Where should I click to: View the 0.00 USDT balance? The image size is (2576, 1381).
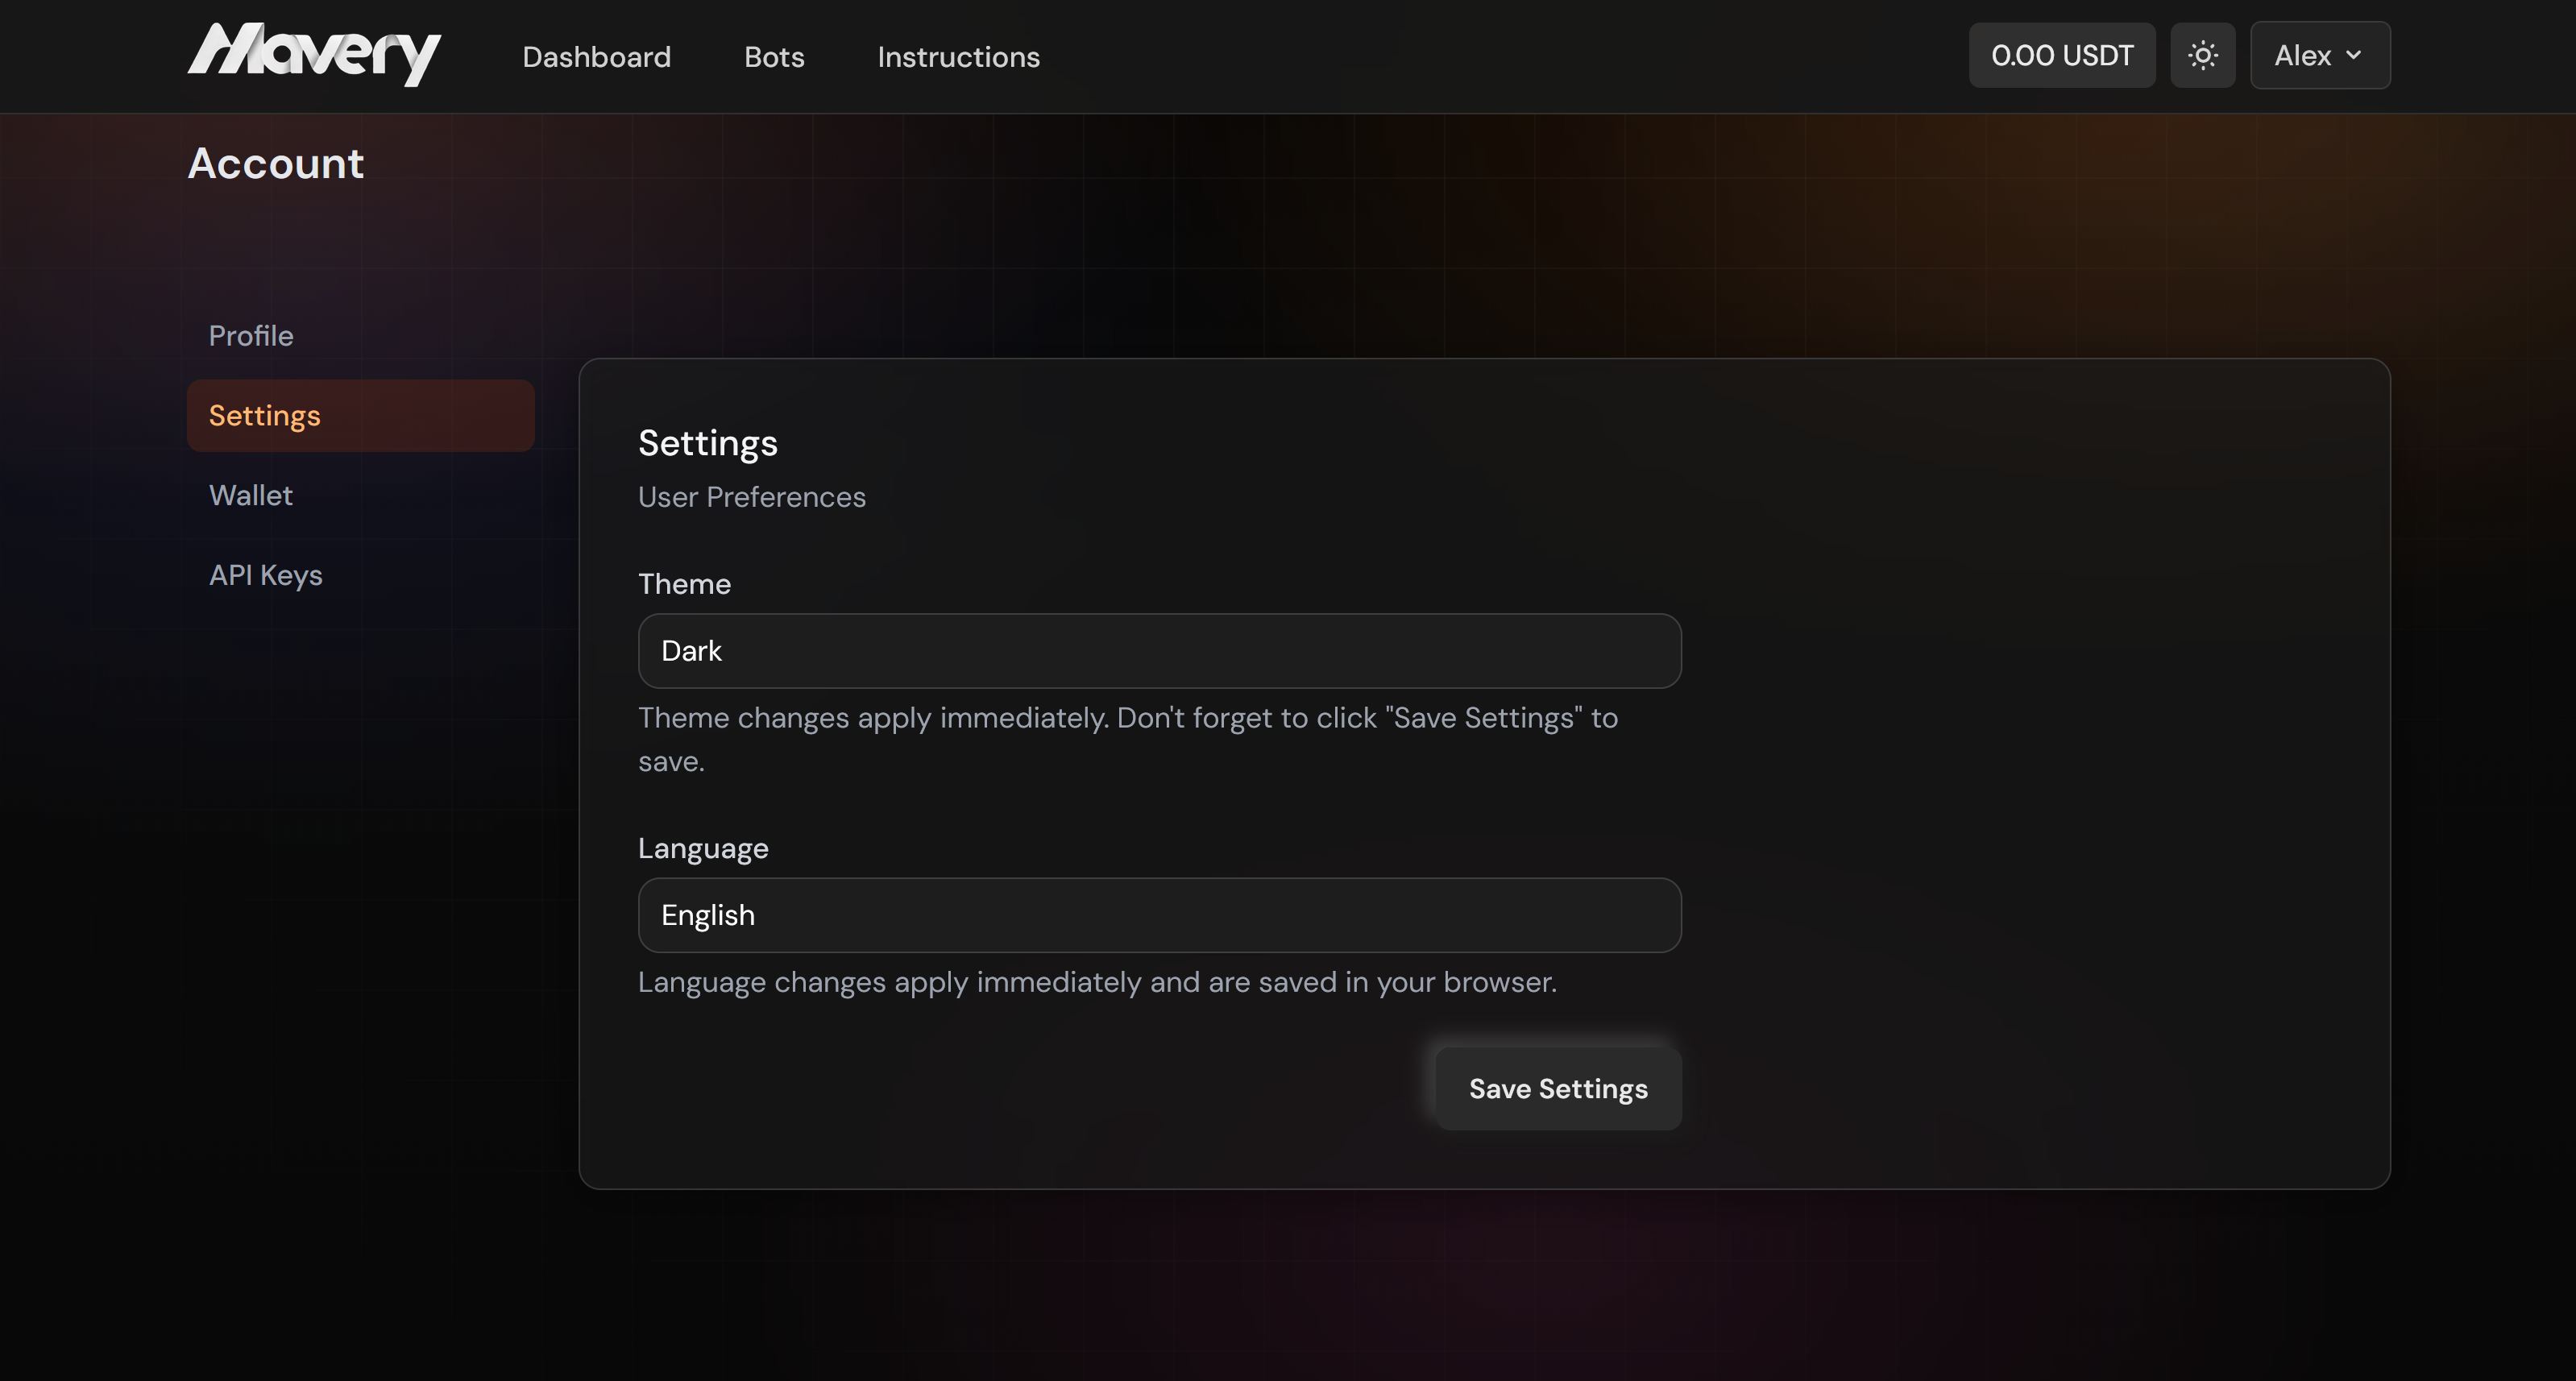2062,55
